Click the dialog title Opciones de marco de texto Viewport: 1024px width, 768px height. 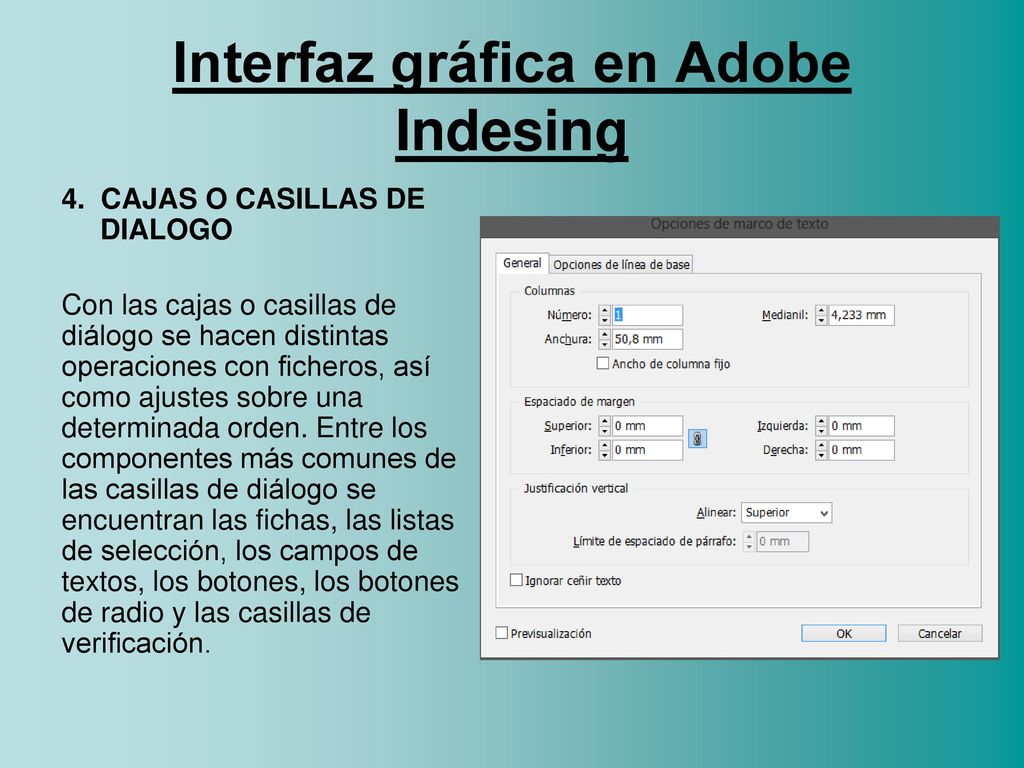739,224
